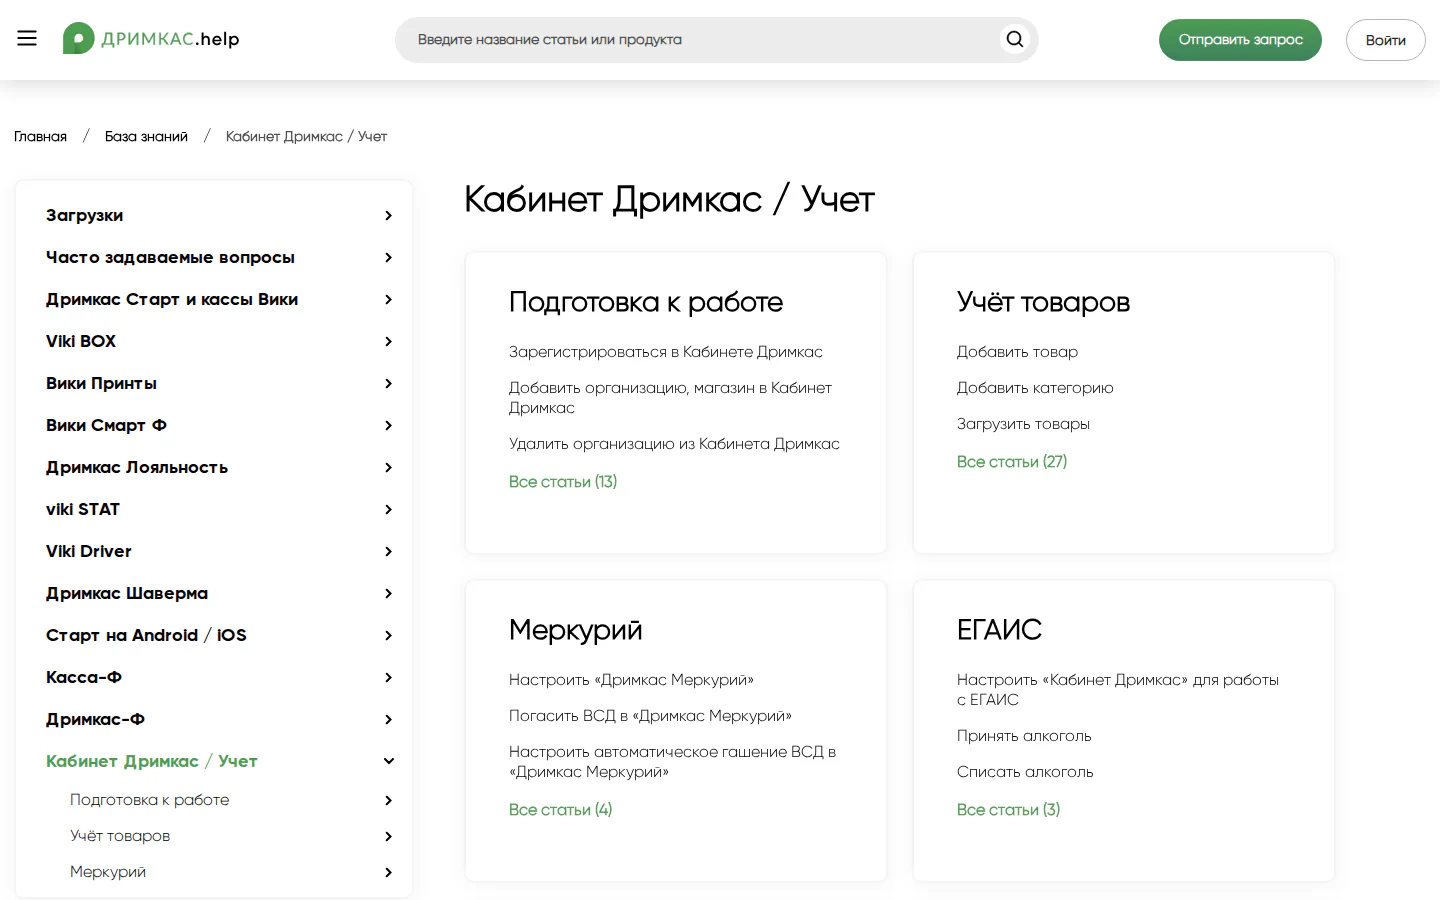Open Viki Driver sidebar item
Viewport: 1440px width, 900px height.
click(89, 551)
